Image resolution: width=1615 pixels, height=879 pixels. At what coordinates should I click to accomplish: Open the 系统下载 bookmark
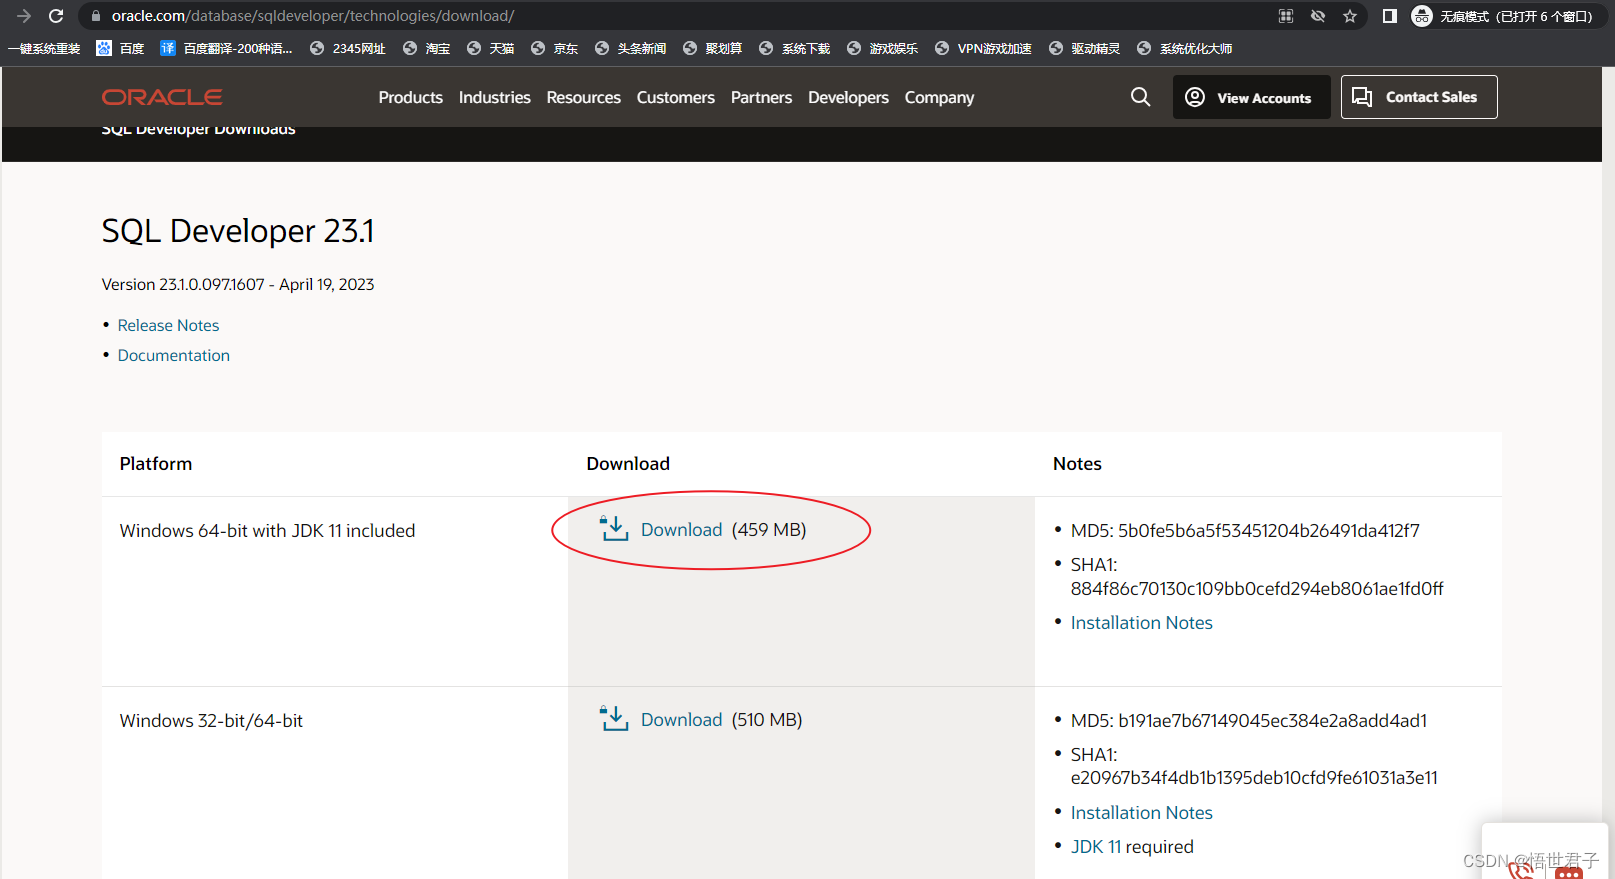795,48
